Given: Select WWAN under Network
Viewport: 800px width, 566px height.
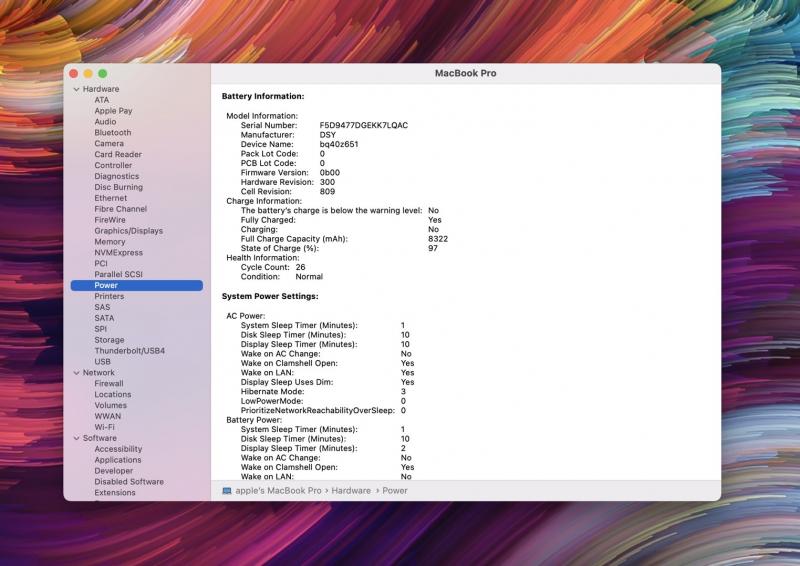Looking at the screenshot, I should point(108,416).
